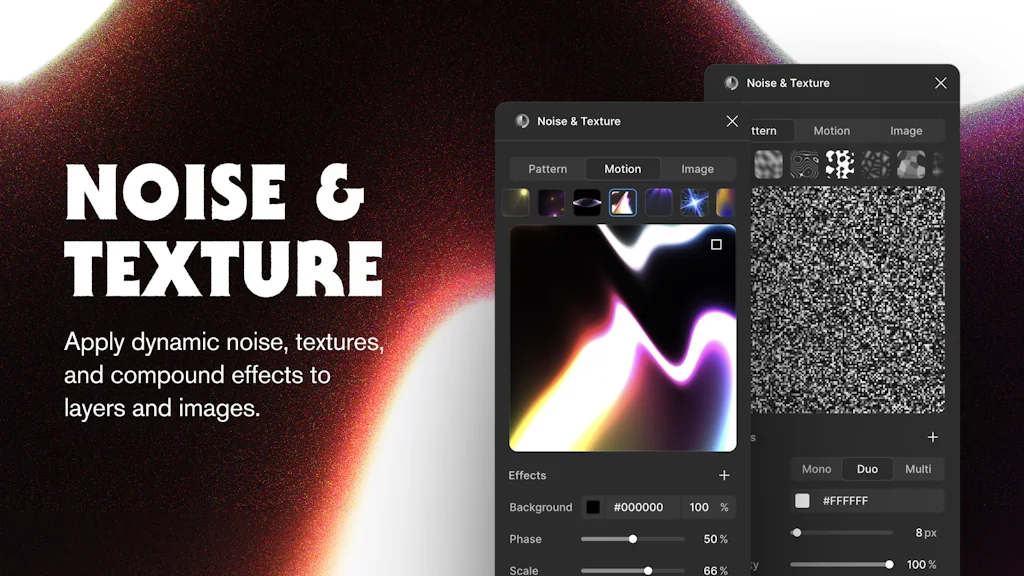Choose the cow-spot pattern preset

(x=840, y=164)
